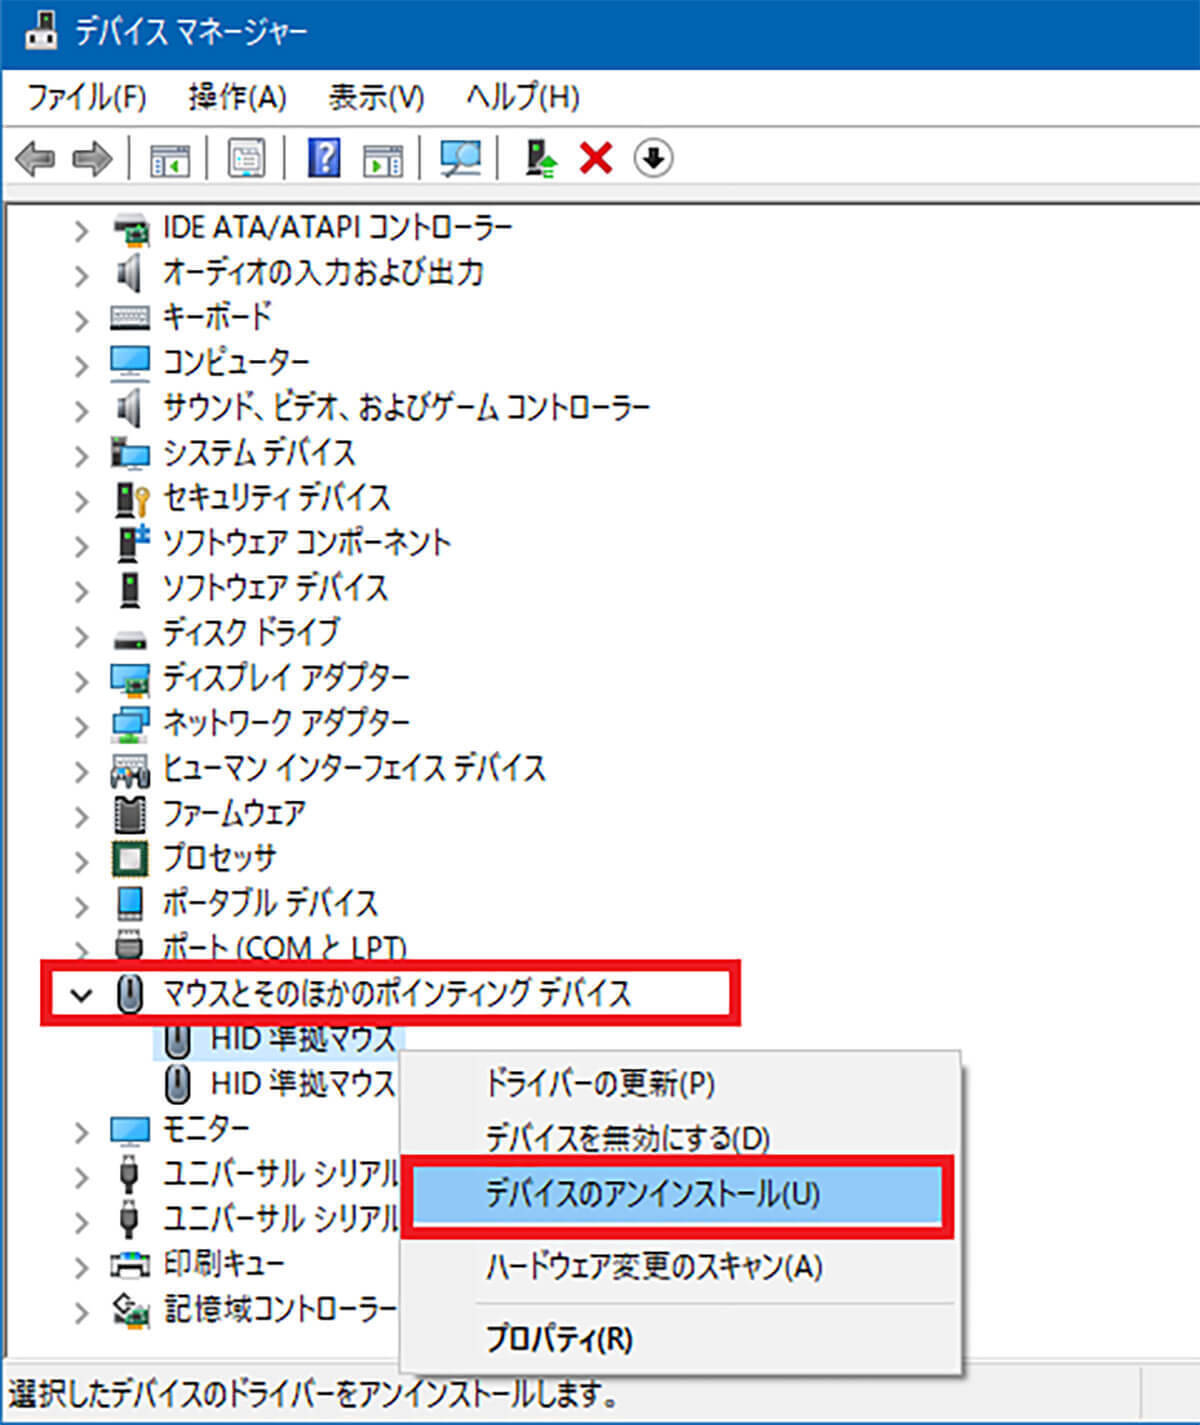Click the printer icon beside 印刷キュー

tap(130, 1265)
